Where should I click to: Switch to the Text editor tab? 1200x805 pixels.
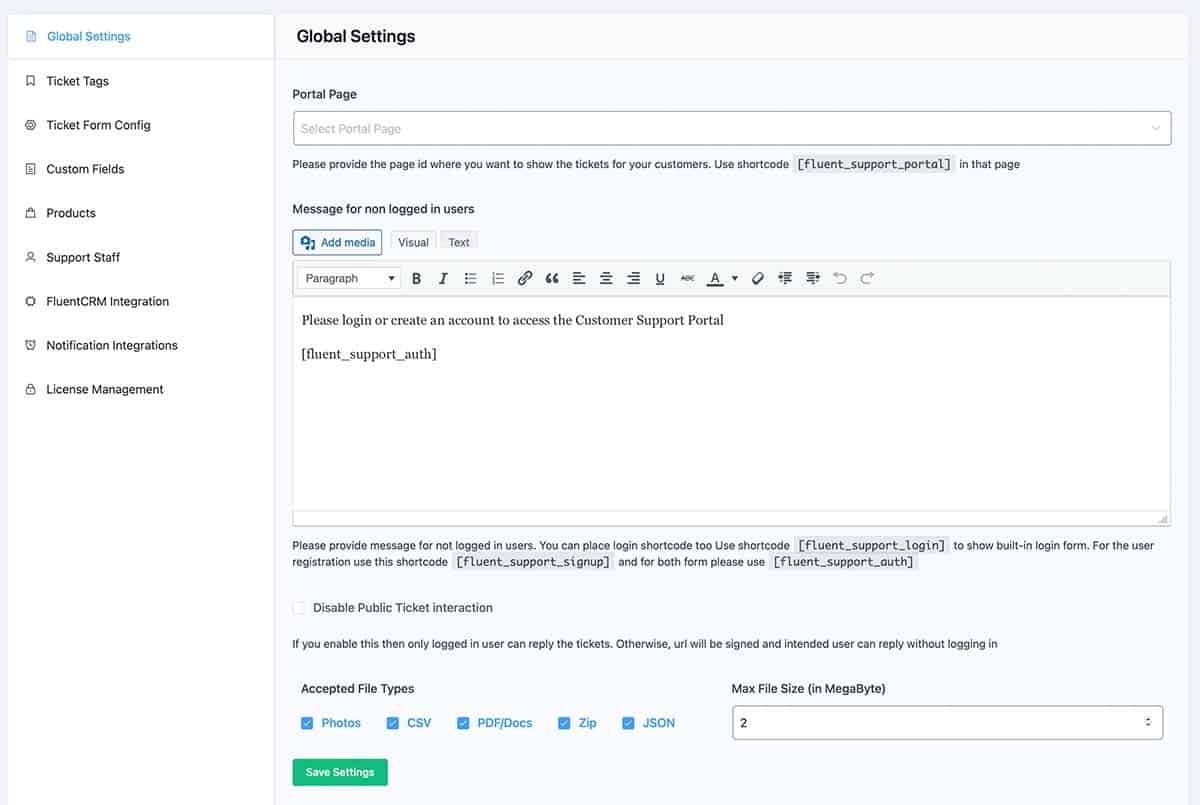point(459,242)
